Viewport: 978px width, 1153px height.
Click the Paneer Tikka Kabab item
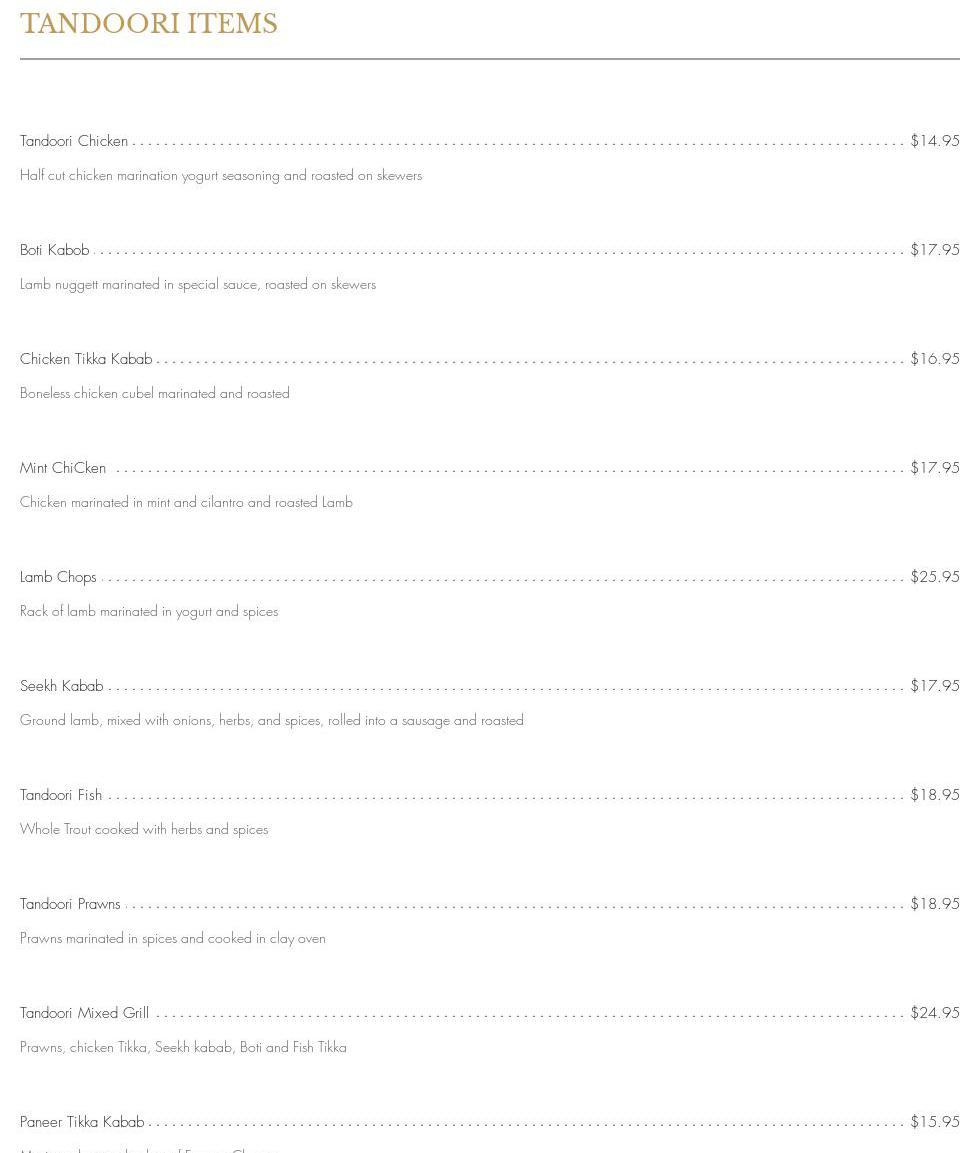tap(82, 1122)
